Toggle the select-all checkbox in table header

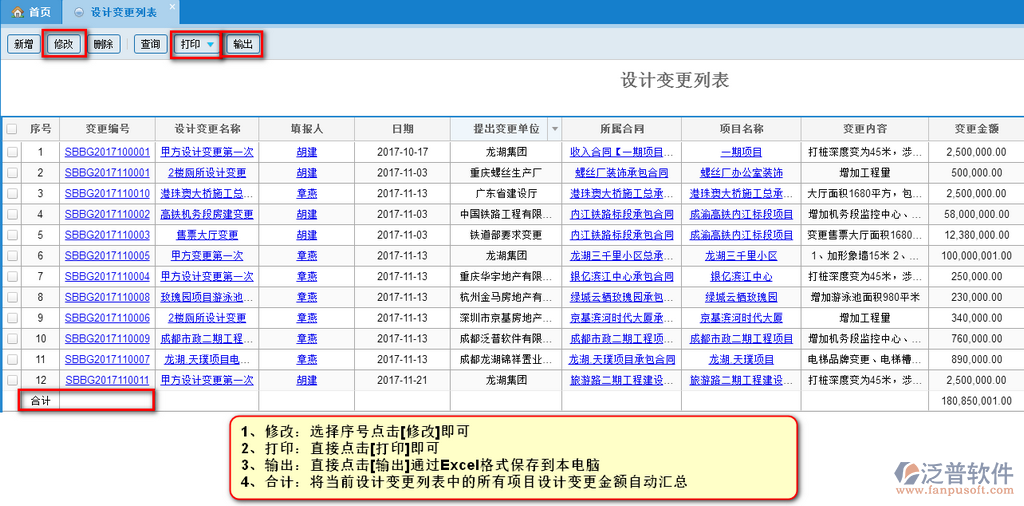[x=12, y=129]
